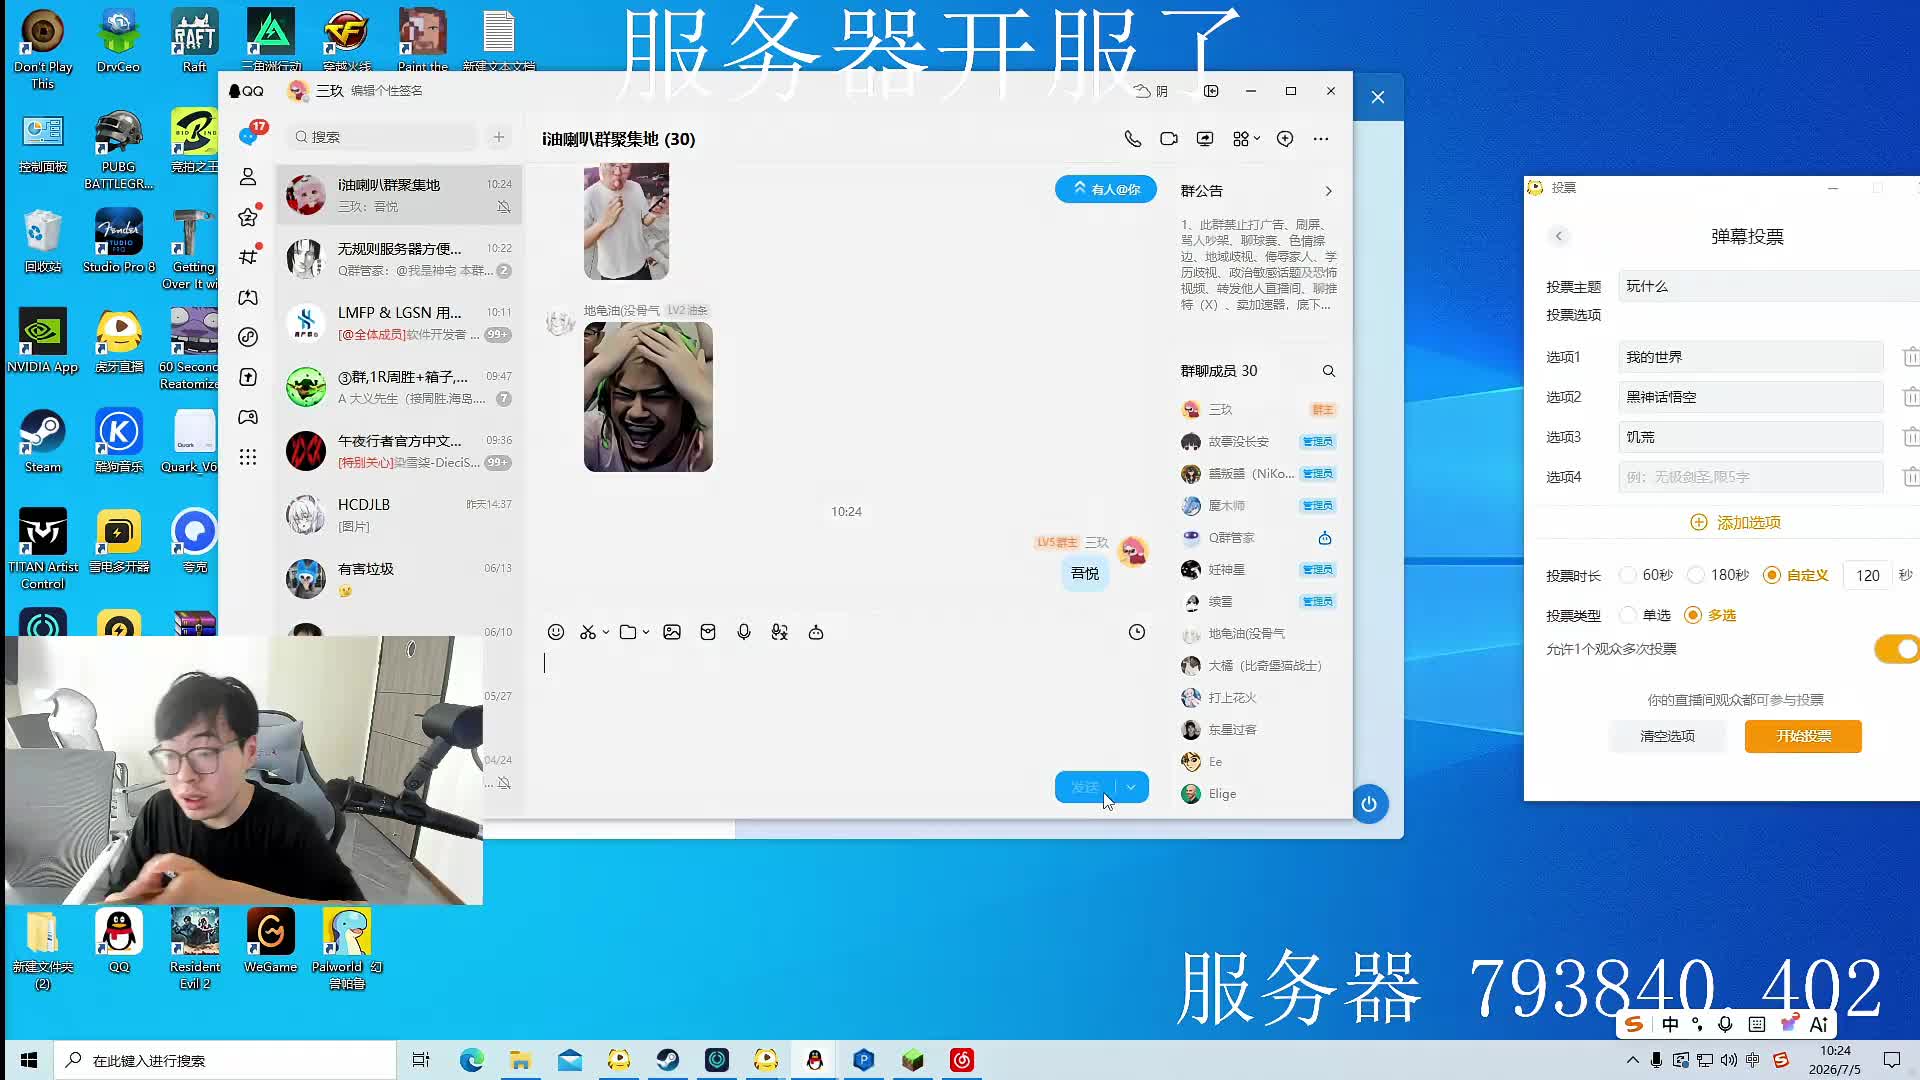This screenshot has height=1080, width=1920.
Task: Open QQ contacts sidebar icon
Action: tap(248, 177)
